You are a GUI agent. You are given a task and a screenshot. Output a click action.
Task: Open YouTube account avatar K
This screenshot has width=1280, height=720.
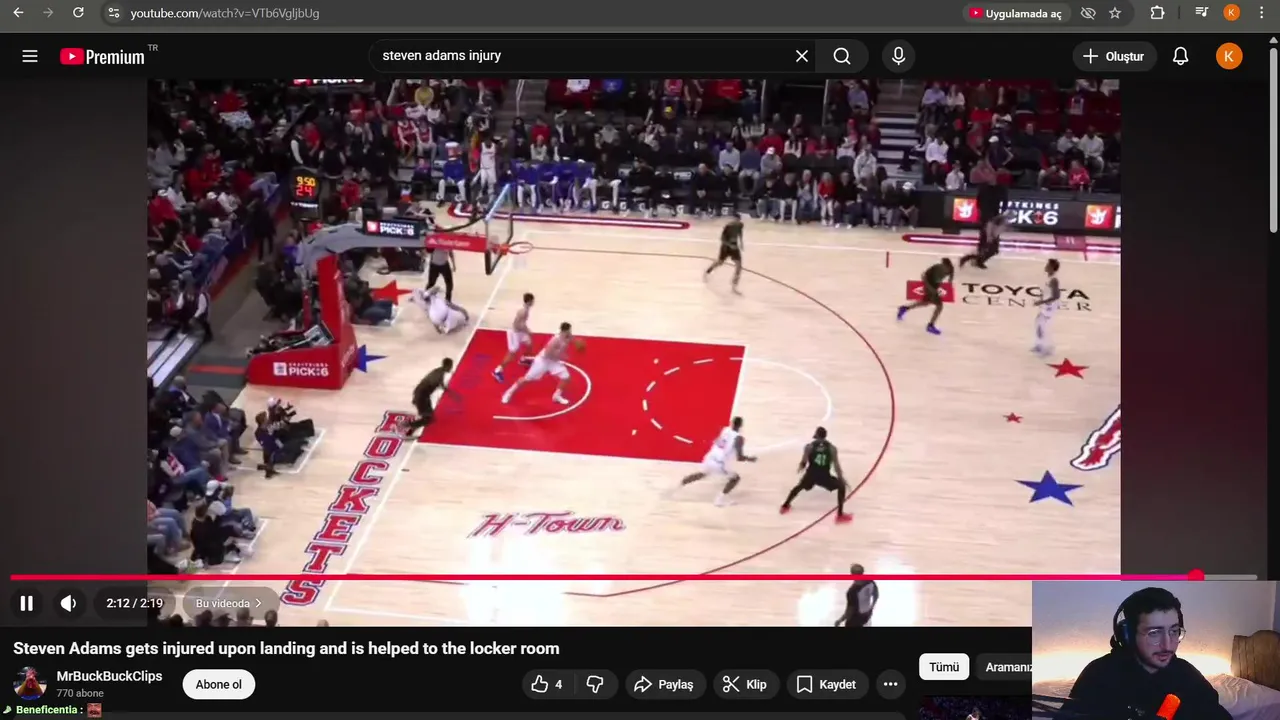coord(1229,56)
